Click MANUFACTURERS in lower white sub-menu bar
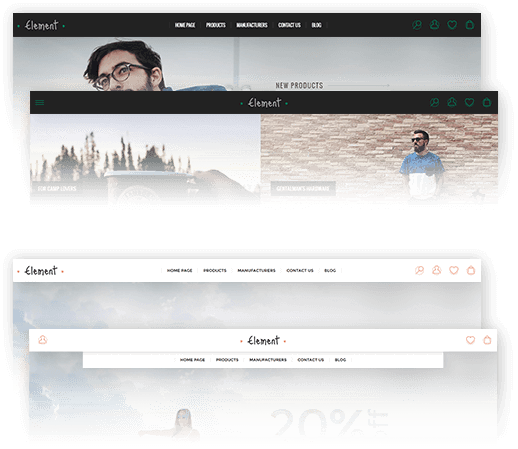Image resolution: width=518 pixels, height=449 pixels. coord(268,360)
